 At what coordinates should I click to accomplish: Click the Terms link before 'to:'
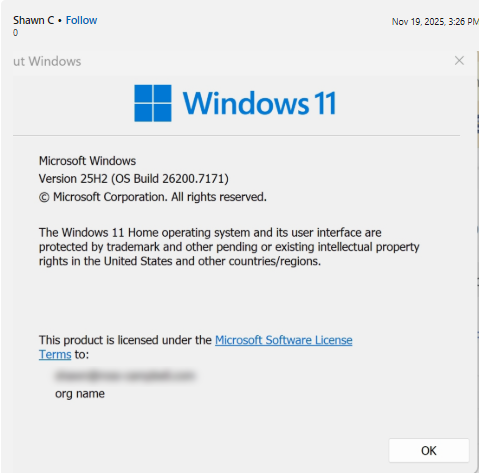[x=55, y=354]
